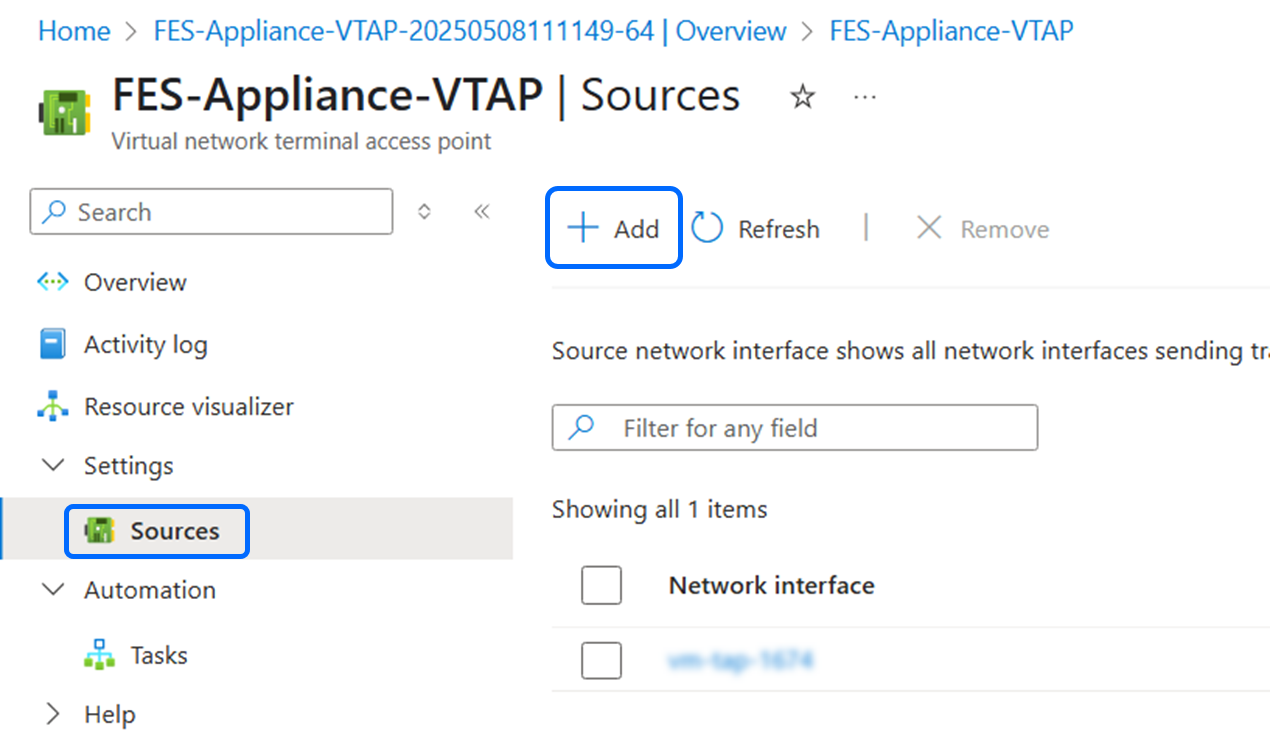Open Resource visualizer

click(189, 407)
